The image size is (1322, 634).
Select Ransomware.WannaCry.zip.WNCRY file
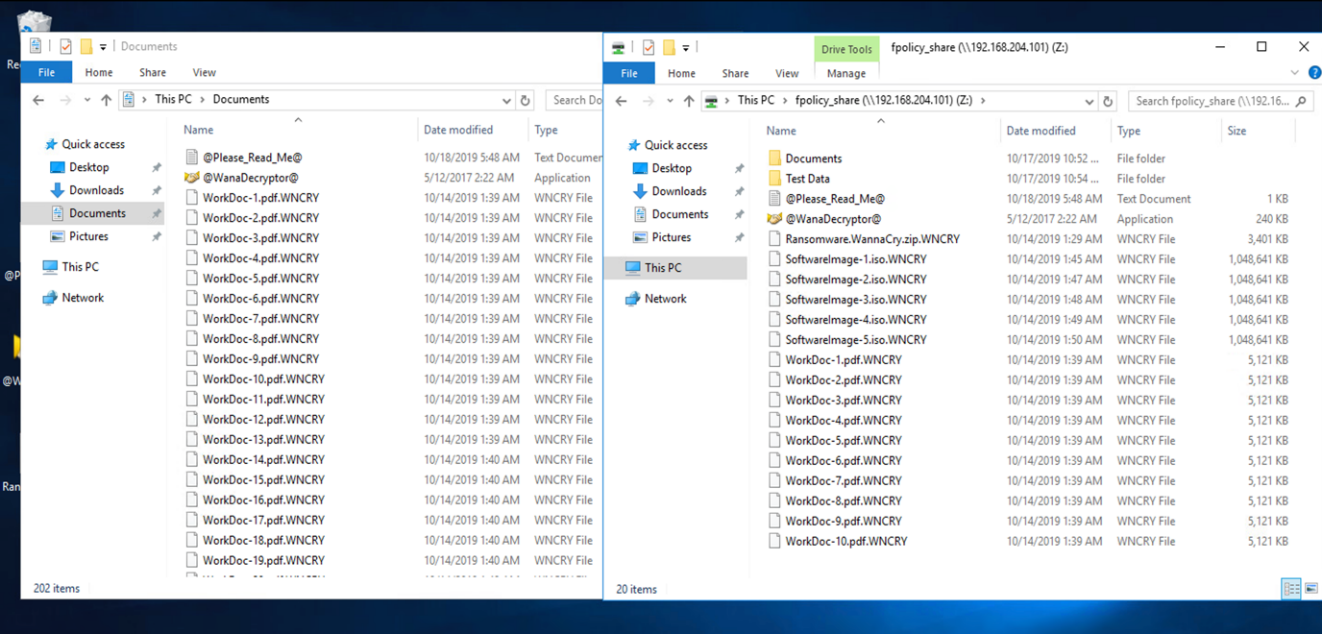(x=872, y=239)
